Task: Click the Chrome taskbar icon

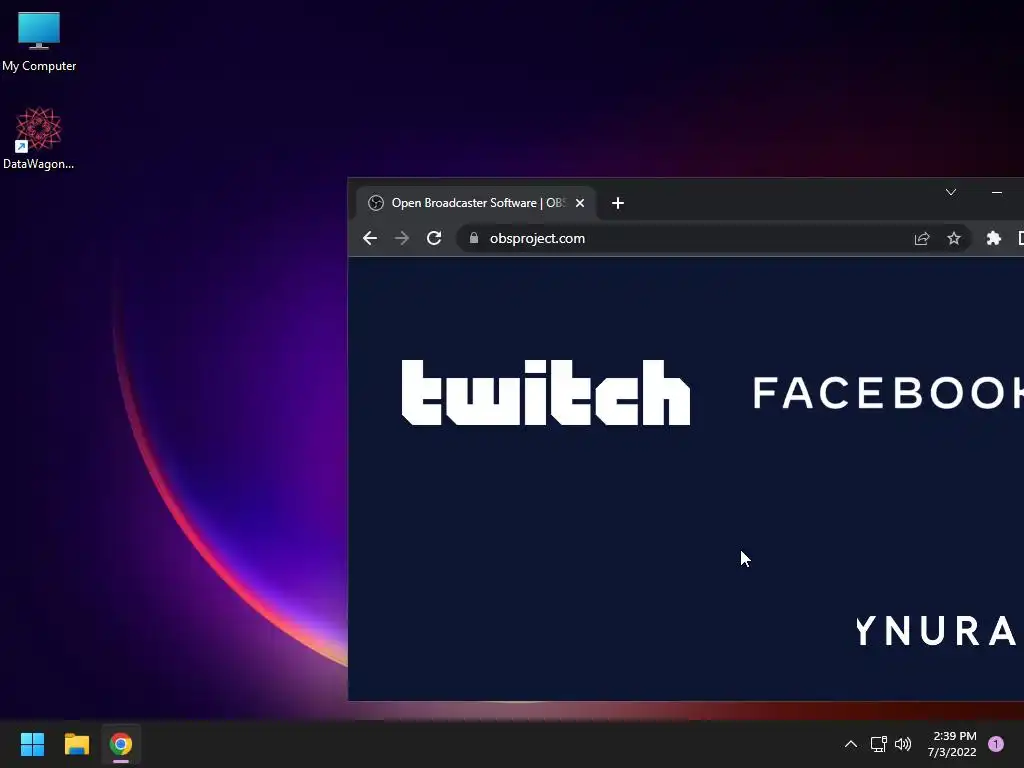Action: click(x=121, y=744)
